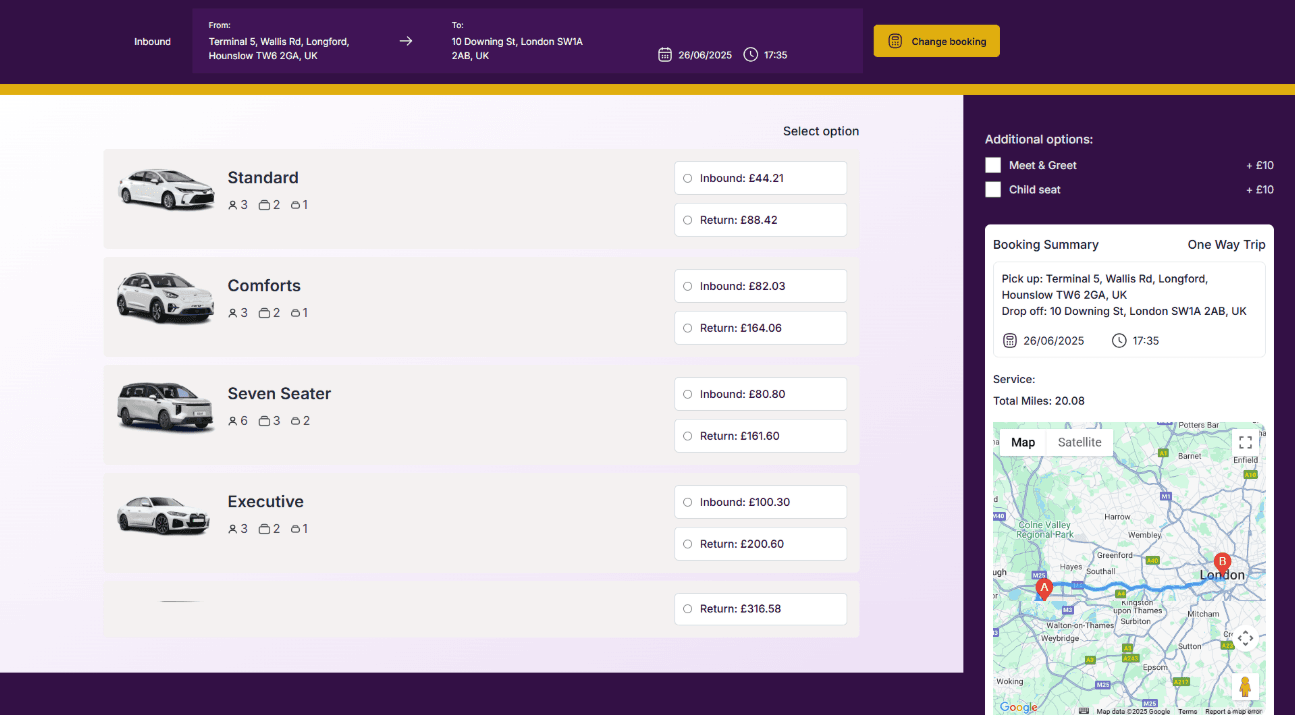This screenshot has width=1295, height=715.
Task: Click the Google logo on the map
Action: [x=1018, y=707]
